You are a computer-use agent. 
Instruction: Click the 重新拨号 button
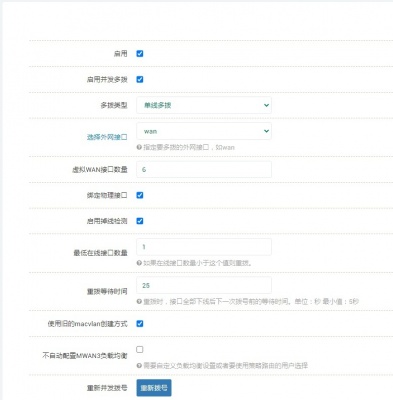(154, 388)
